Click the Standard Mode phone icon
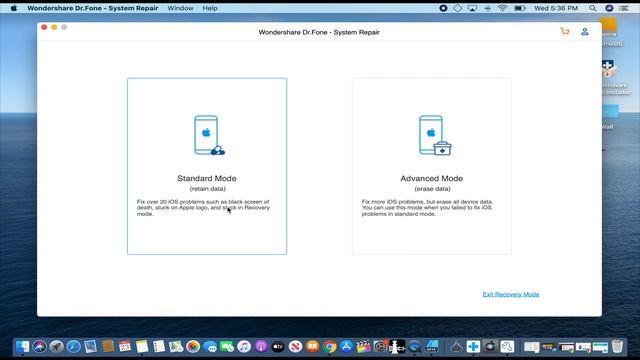The height and width of the screenshot is (360, 640). [209, 135]
